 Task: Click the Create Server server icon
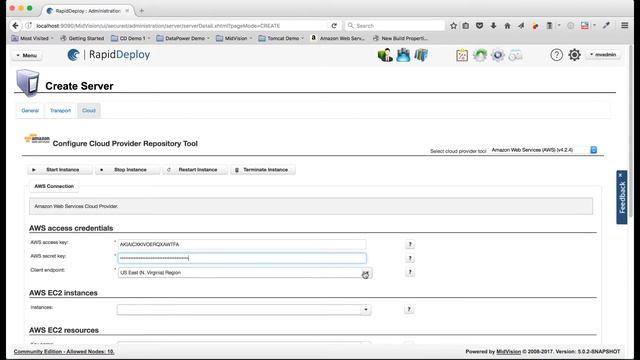coord(28,83)
